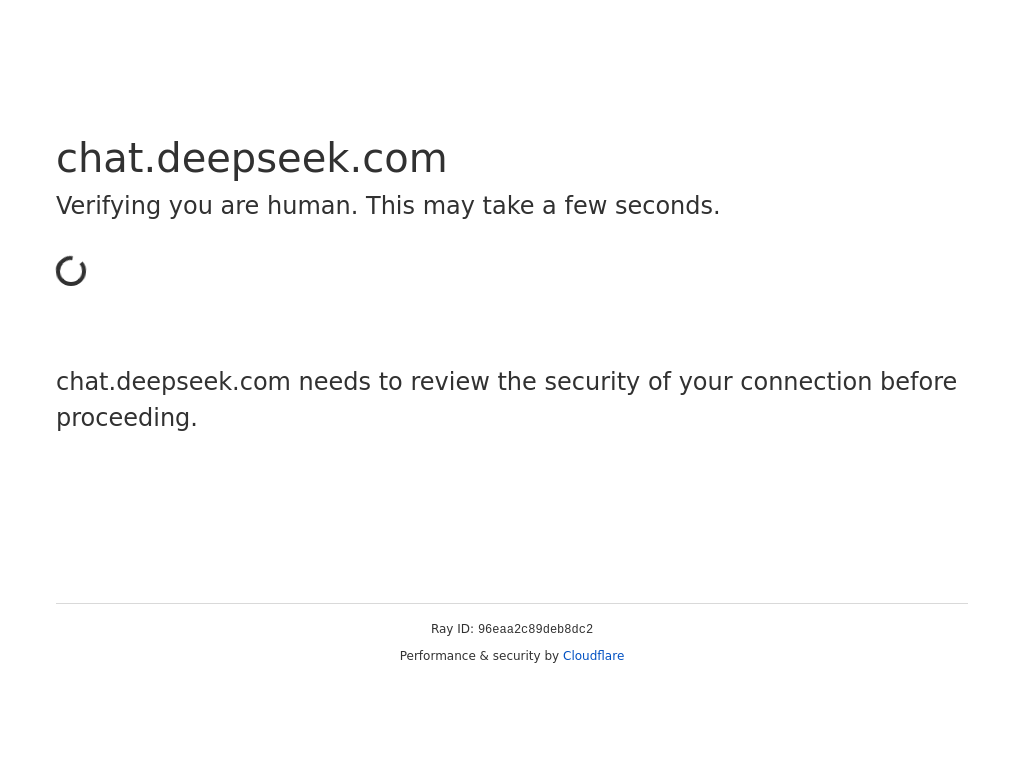1024x768 pixels.
Task: Click the word 'proceeding.' in the paragraph
Action: click(127, 418)
